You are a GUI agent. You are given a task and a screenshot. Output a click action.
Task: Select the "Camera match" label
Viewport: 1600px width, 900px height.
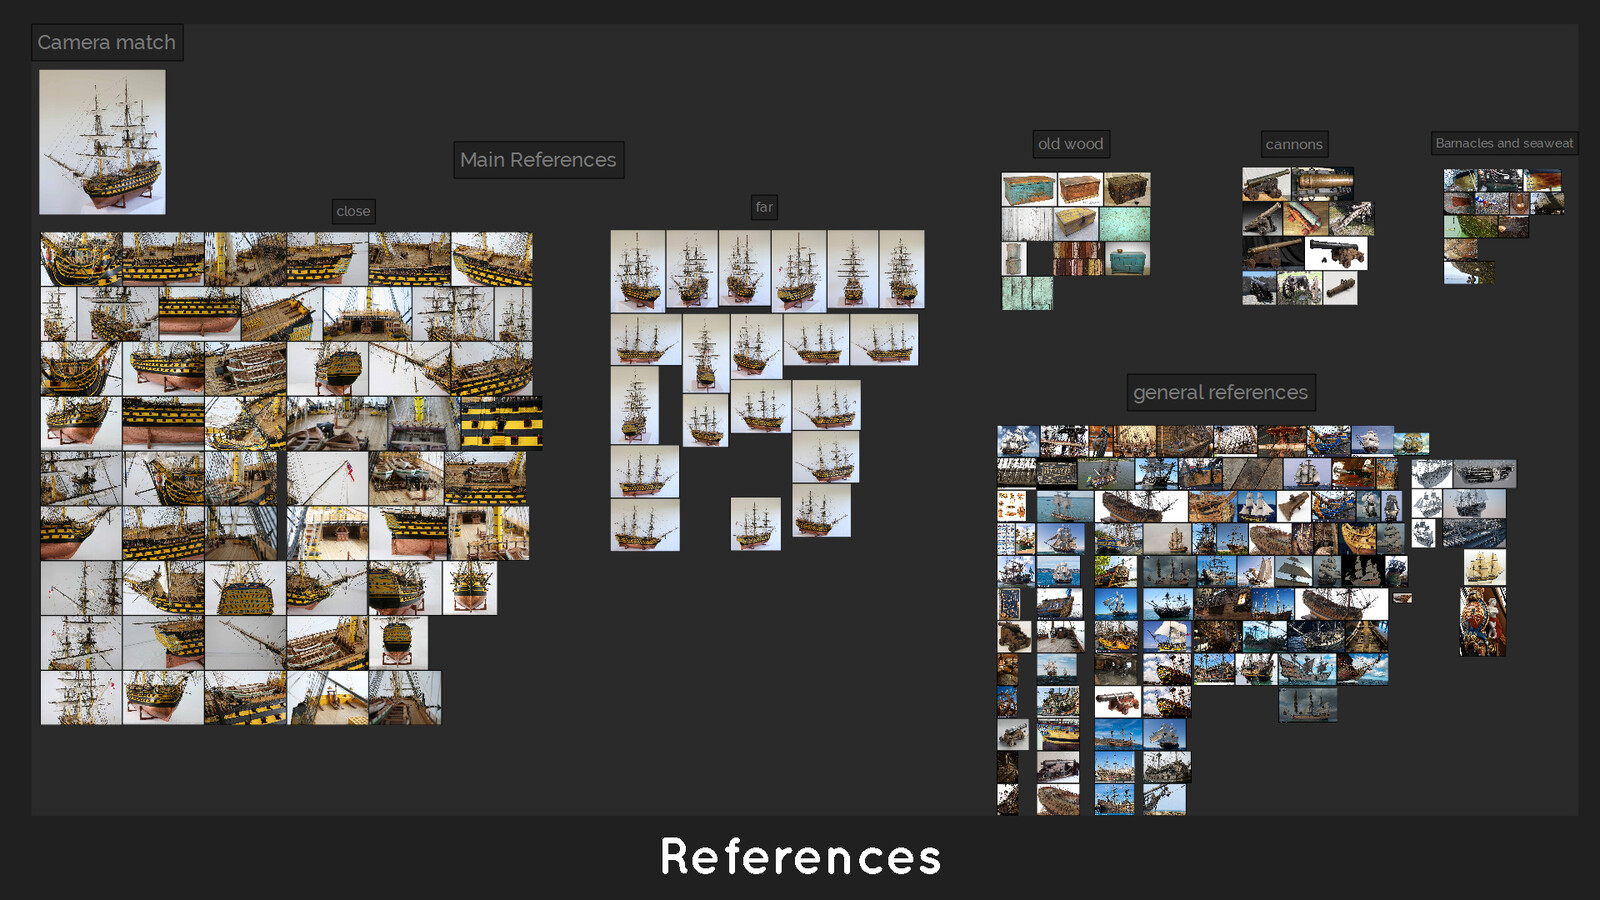(x=107, y=43)
